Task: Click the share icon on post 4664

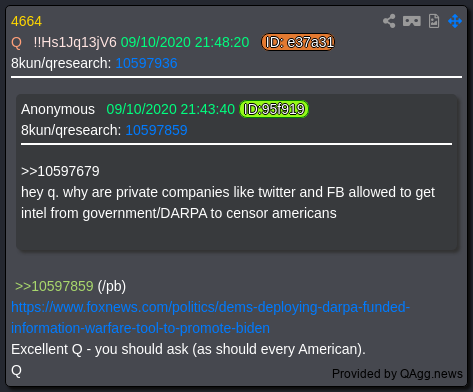Action: [389, 21]
